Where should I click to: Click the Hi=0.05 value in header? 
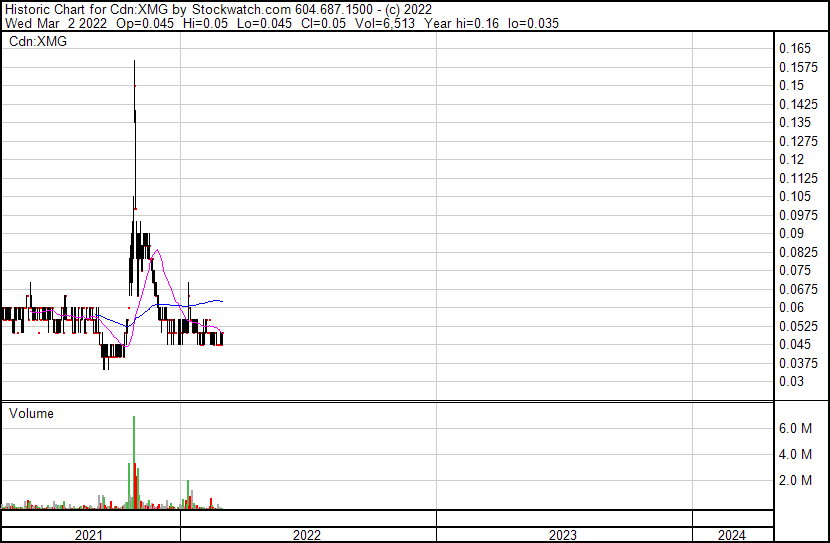tap(205, 23)
